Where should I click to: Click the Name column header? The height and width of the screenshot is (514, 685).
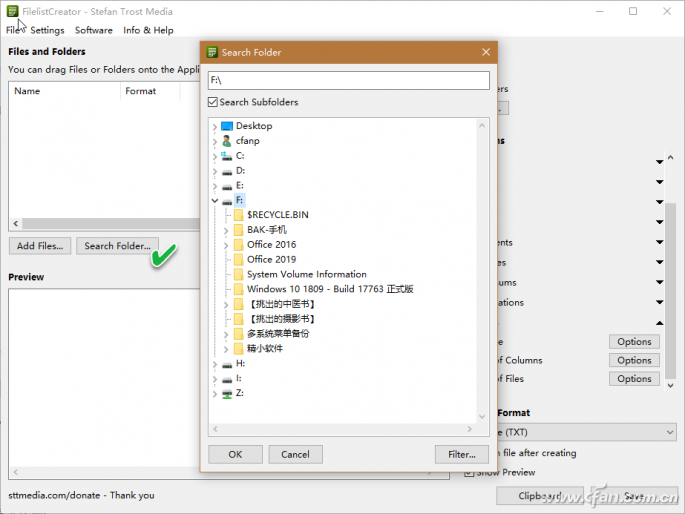coord(27,91)
